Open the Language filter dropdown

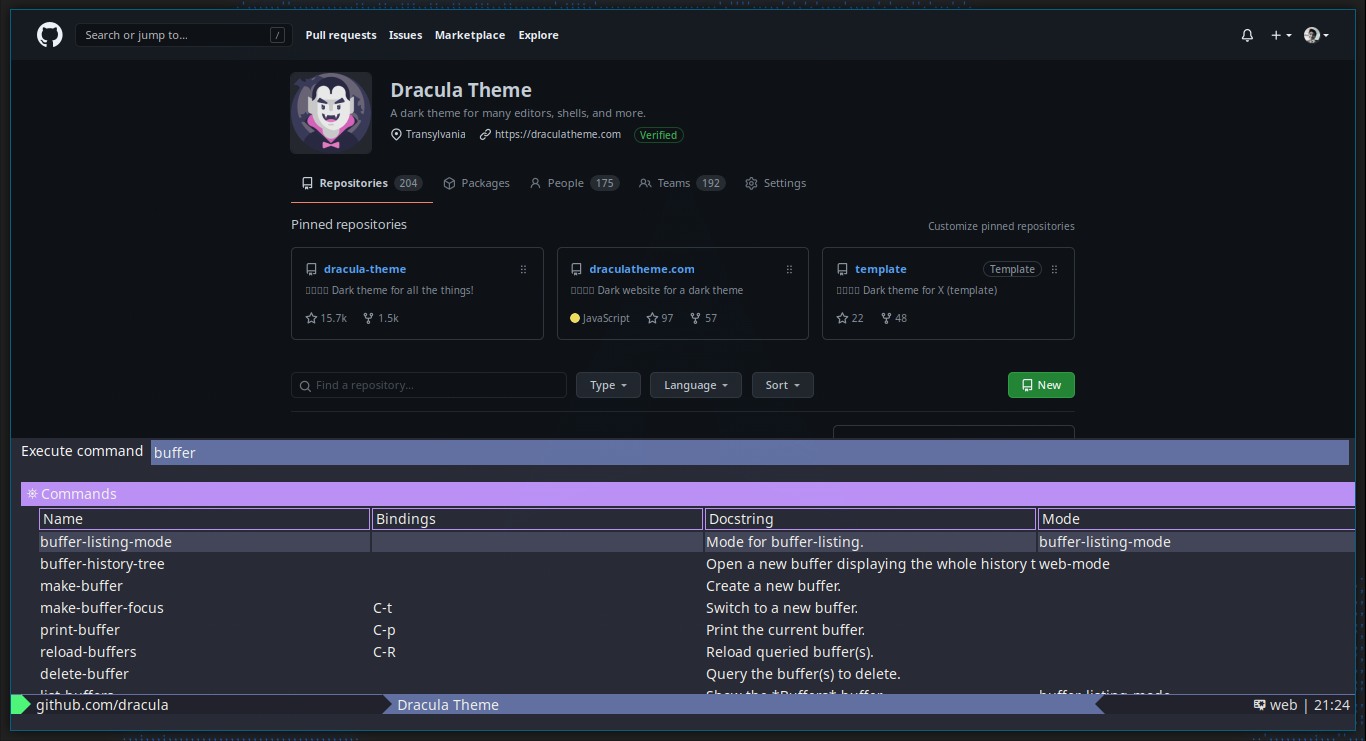click(x=696, y=385)
